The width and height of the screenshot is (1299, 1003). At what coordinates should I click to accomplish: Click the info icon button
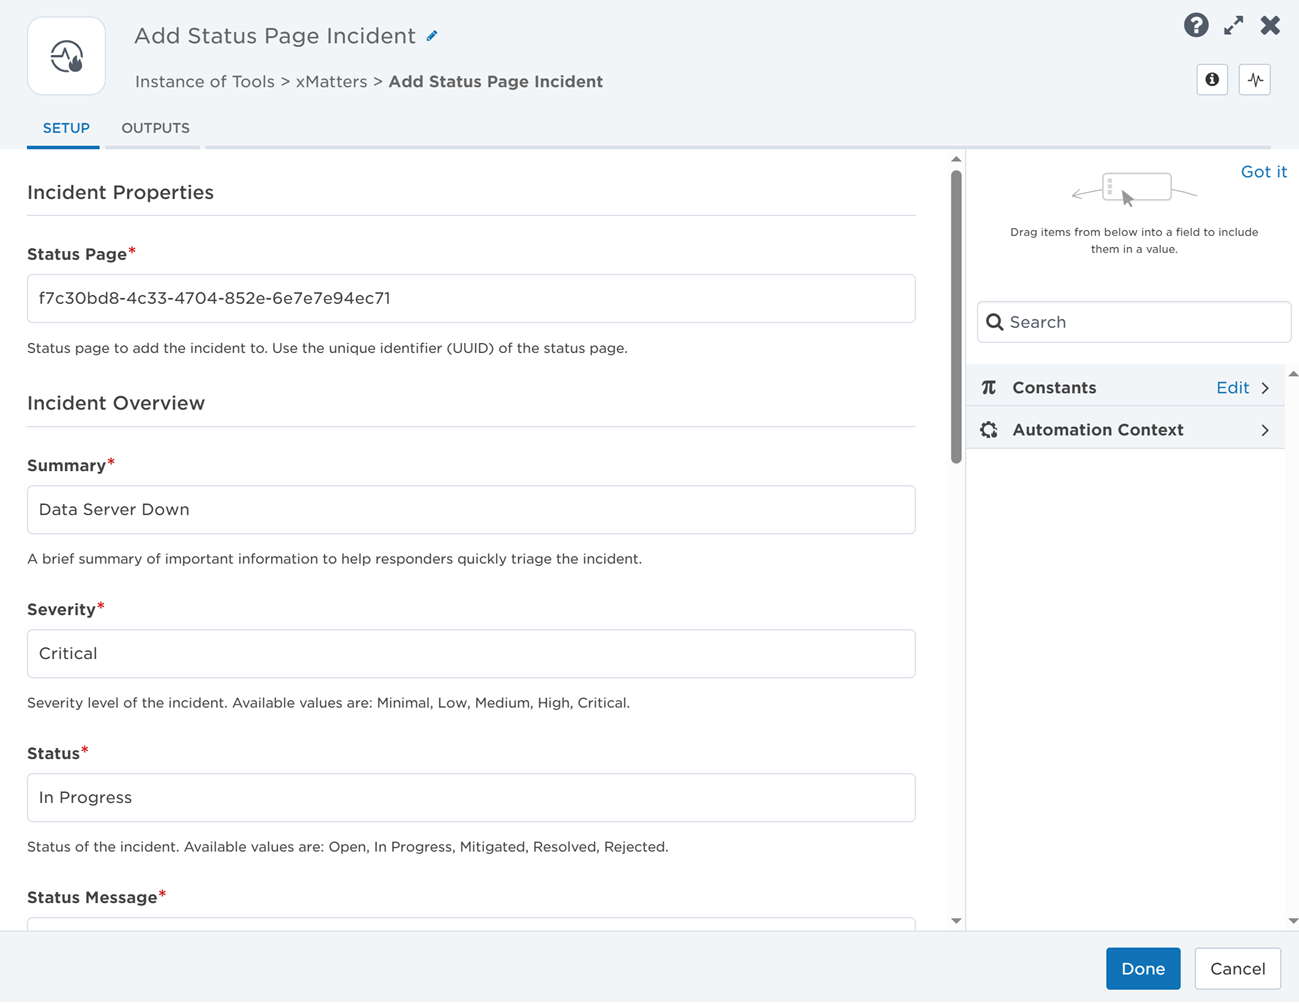1212,80
